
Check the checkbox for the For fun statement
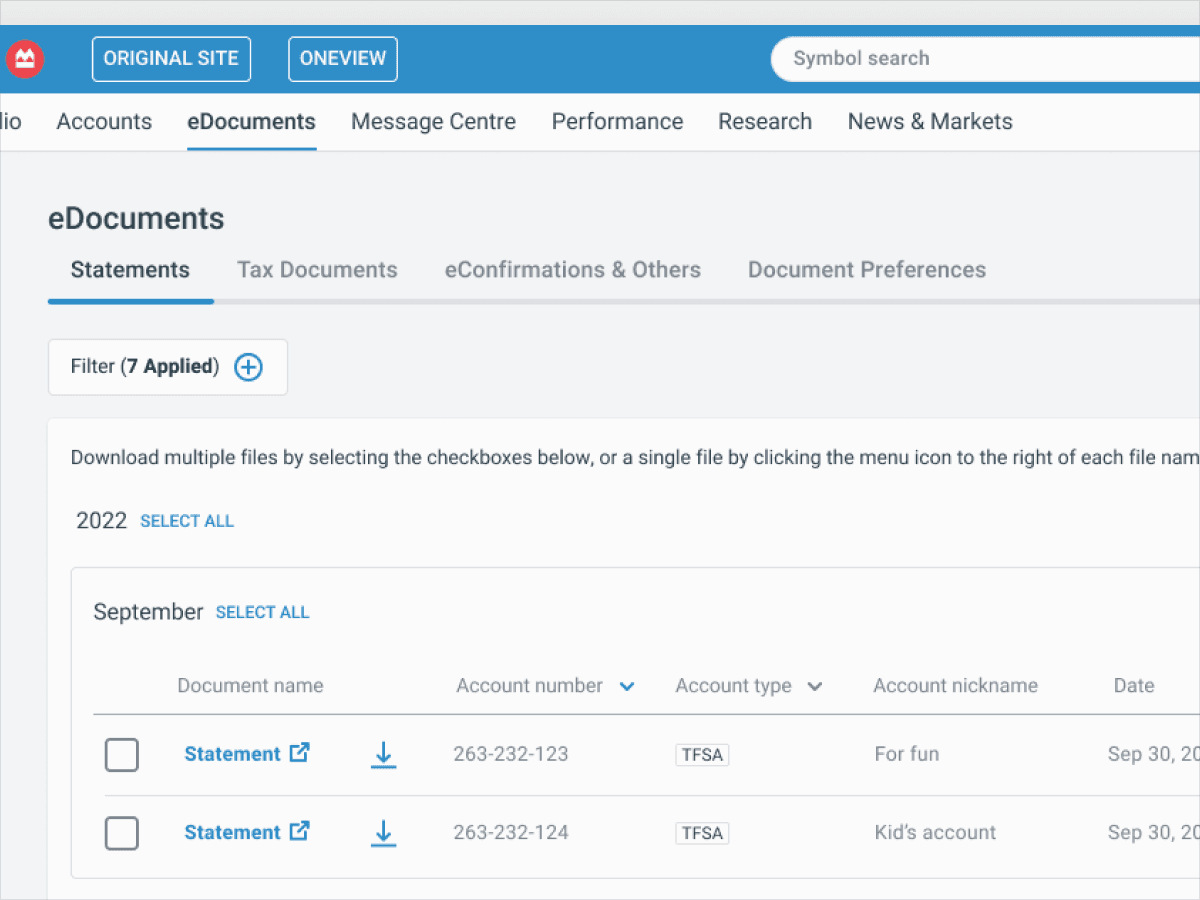121,755
